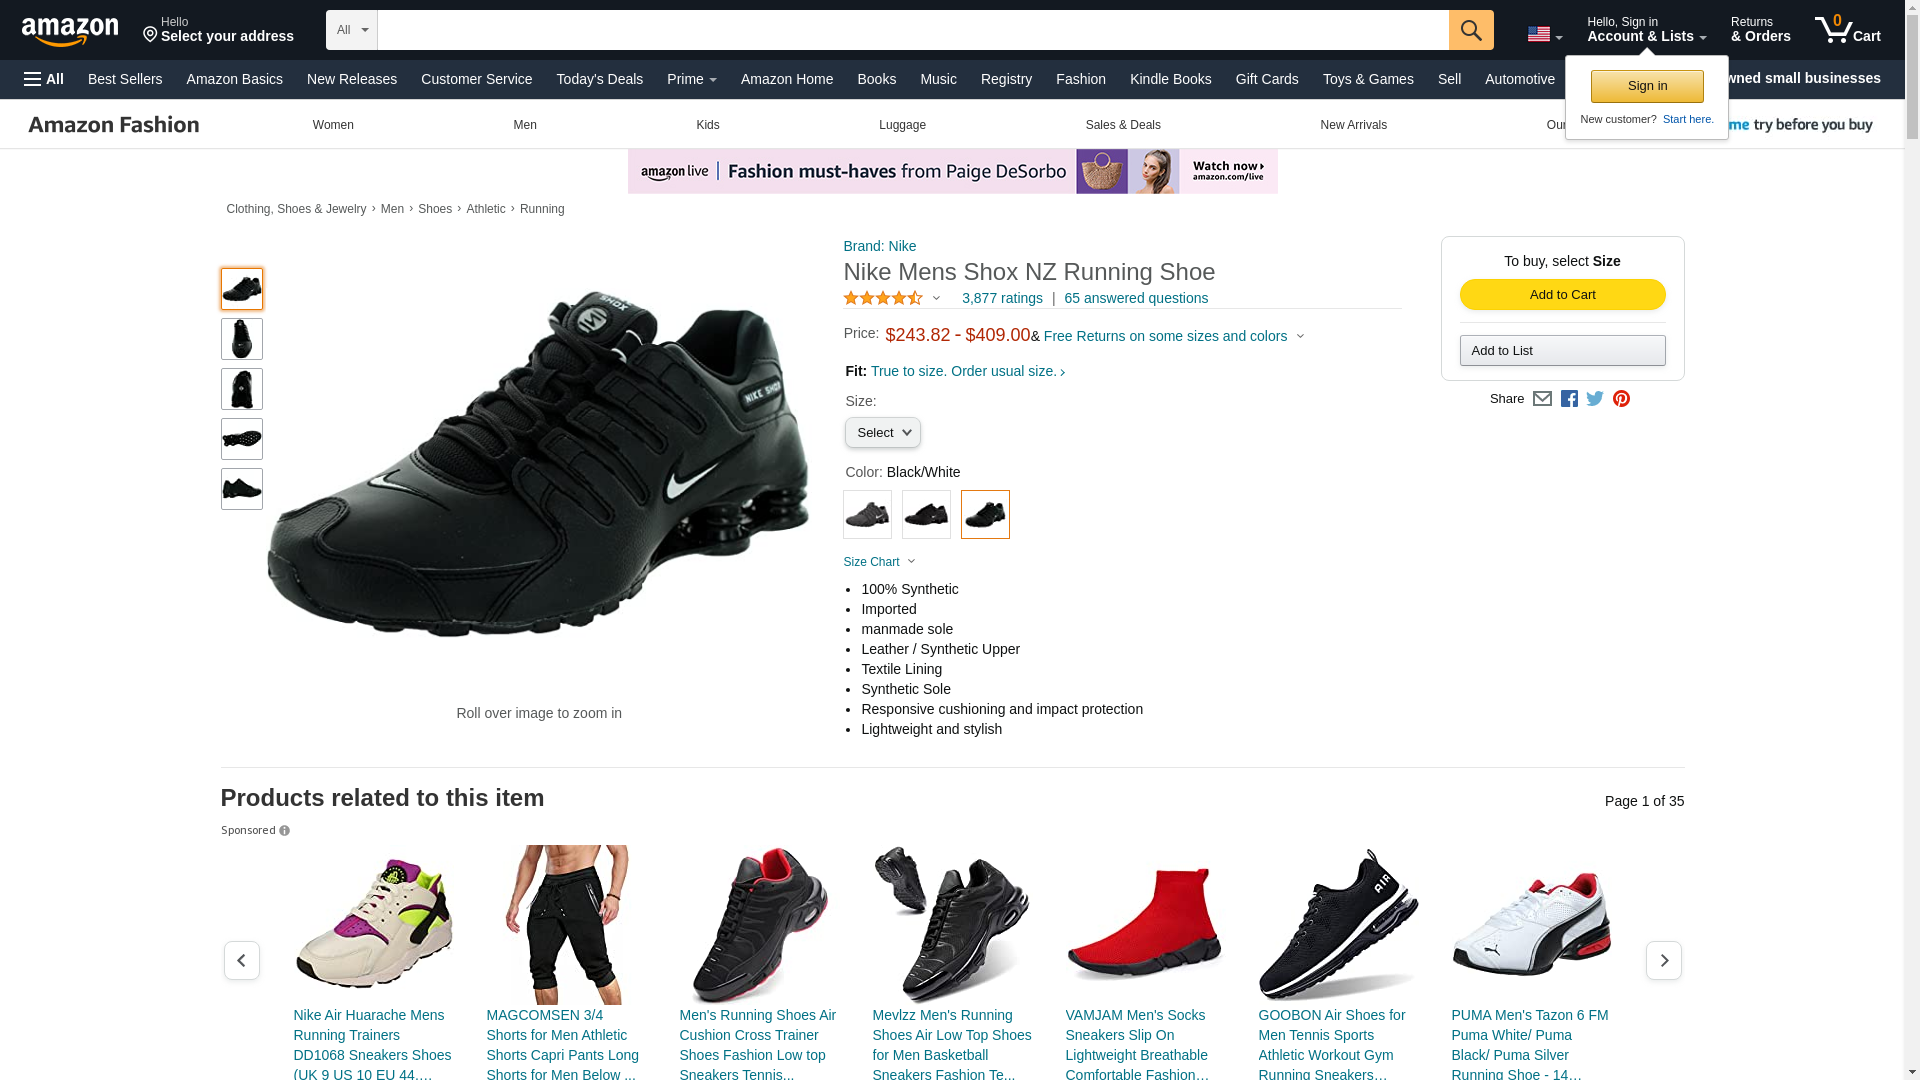
Task: Click into the Amazon search field
Action: [912, 30]
